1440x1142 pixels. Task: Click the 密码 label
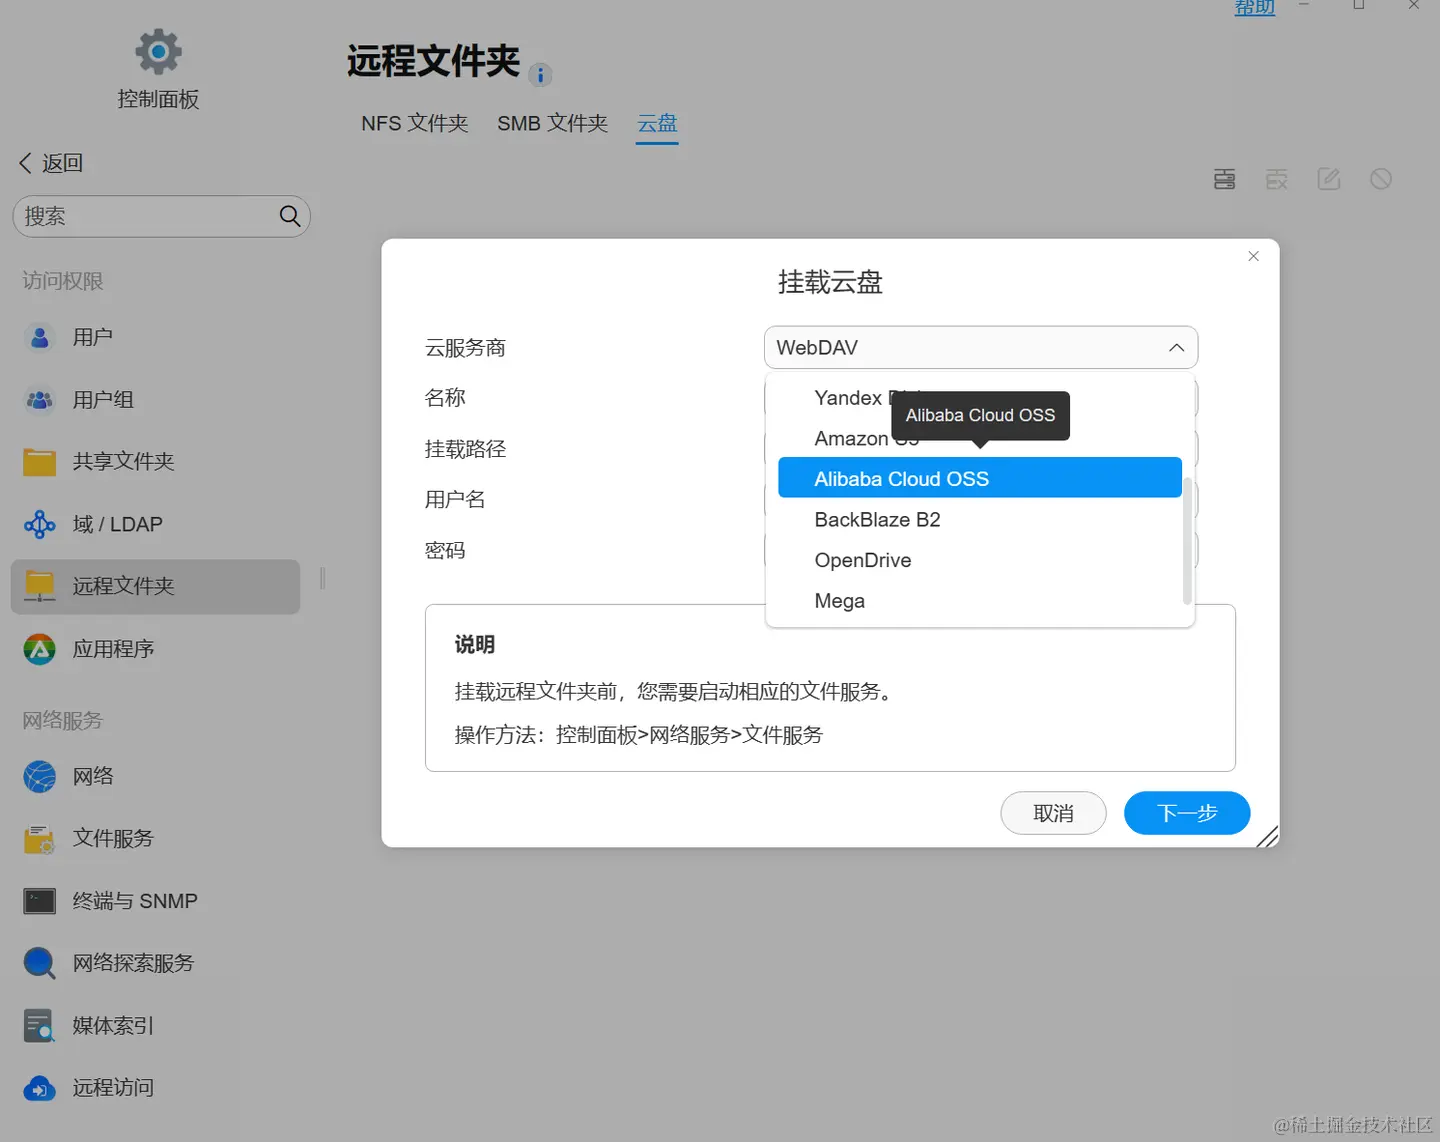click(445, 550)
